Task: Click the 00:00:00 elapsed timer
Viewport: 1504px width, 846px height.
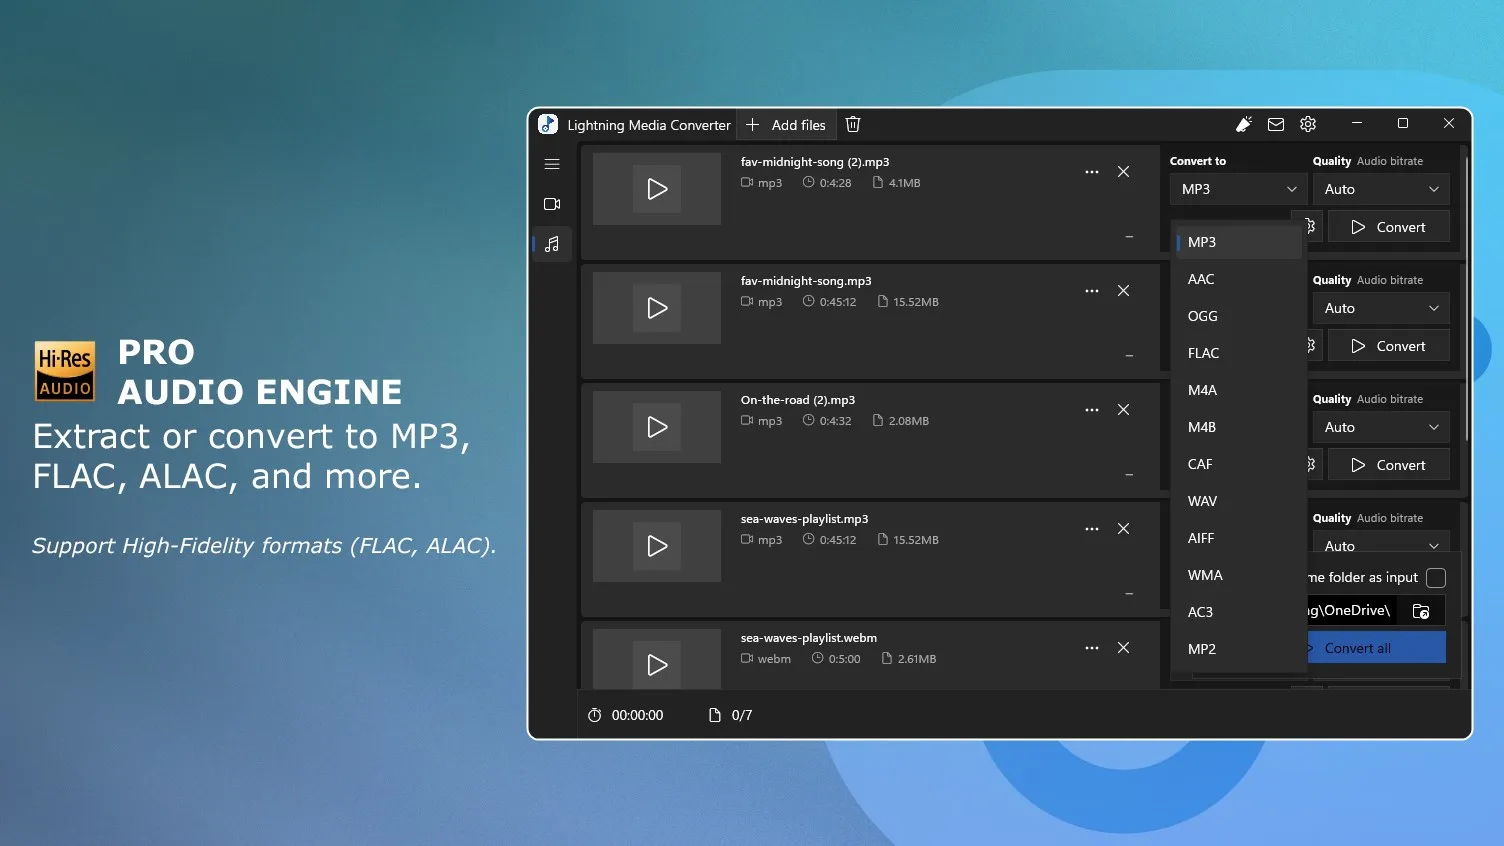Action: (626, 715)
